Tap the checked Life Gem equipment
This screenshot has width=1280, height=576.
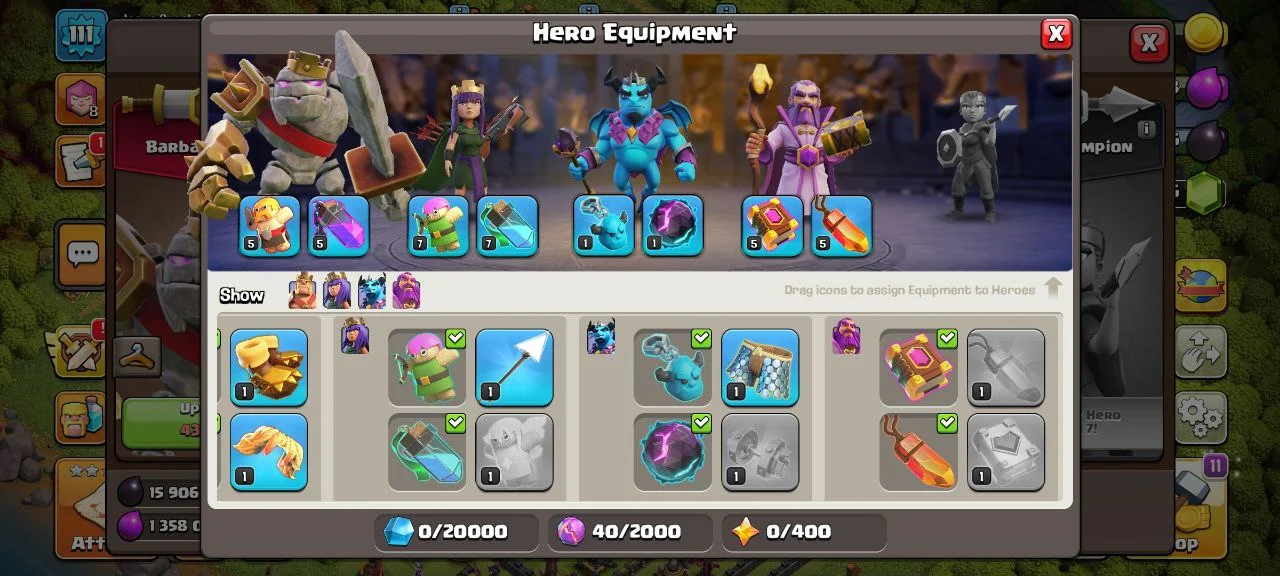click(x=918, y=452)
